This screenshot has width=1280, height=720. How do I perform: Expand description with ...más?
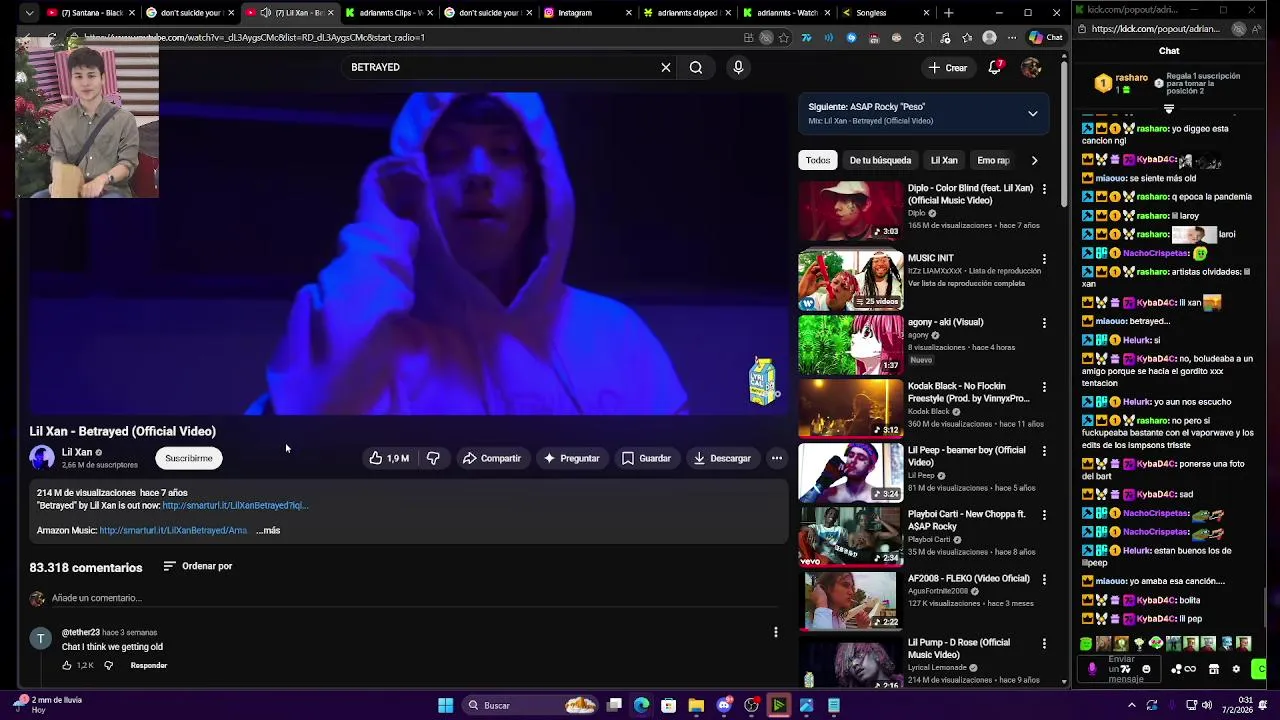pos(268,531)
